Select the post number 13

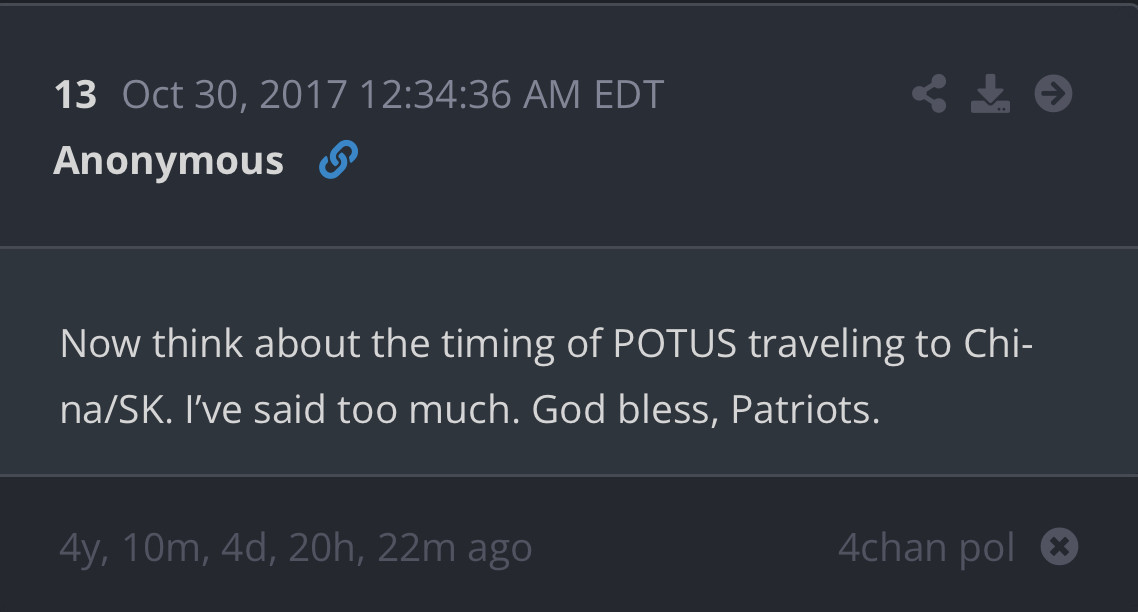click(x=75, y=96)
